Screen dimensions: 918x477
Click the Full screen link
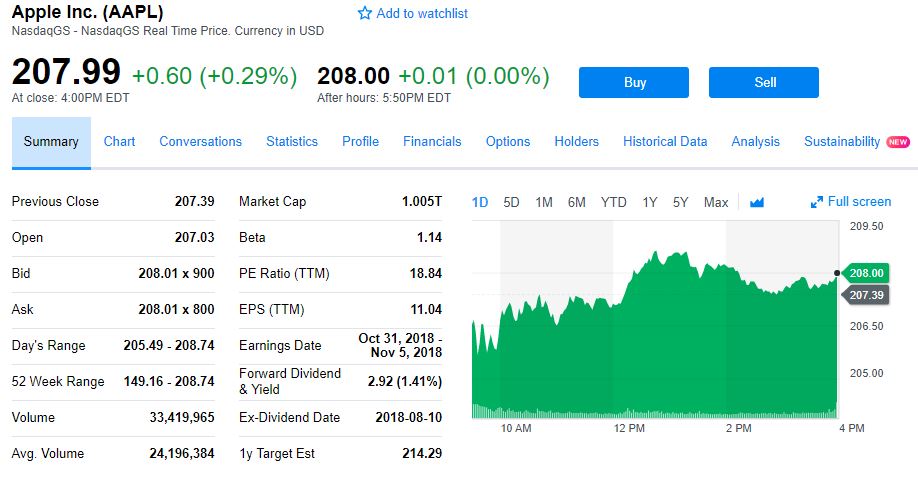click(x=859, y=202)
